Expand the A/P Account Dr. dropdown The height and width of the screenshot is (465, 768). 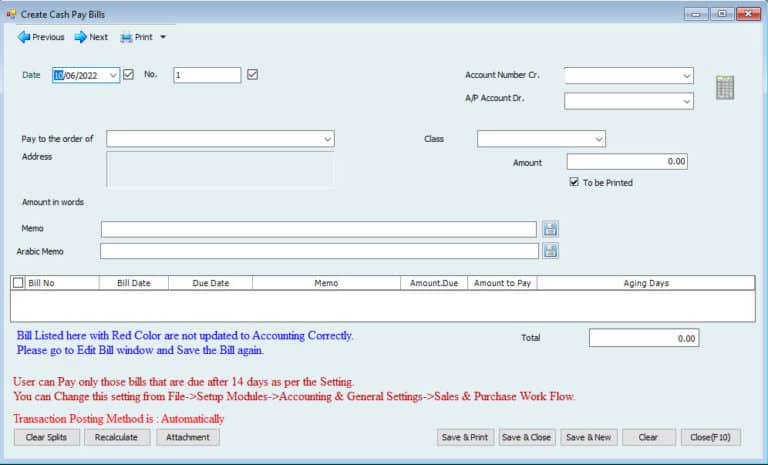(687, 101)
